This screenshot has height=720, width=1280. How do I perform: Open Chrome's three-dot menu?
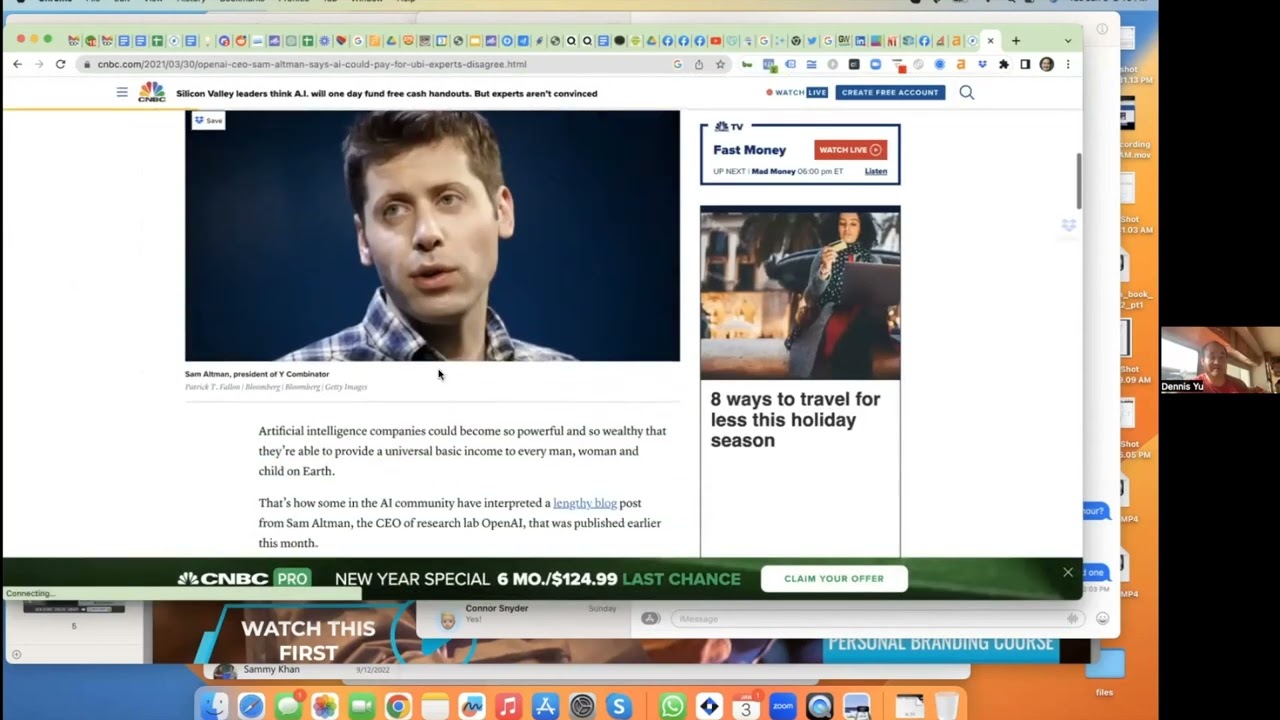[1068, 64]
